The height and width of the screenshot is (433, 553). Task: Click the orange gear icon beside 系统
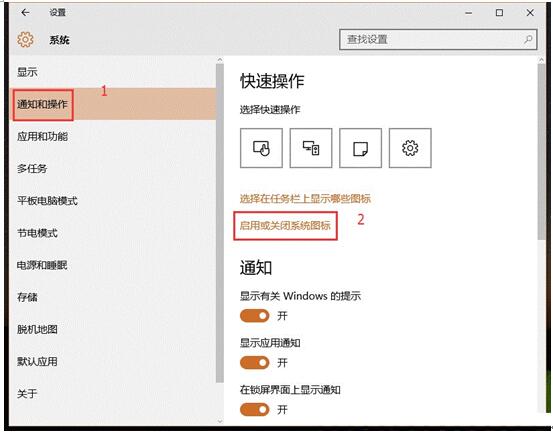[25, 39]
